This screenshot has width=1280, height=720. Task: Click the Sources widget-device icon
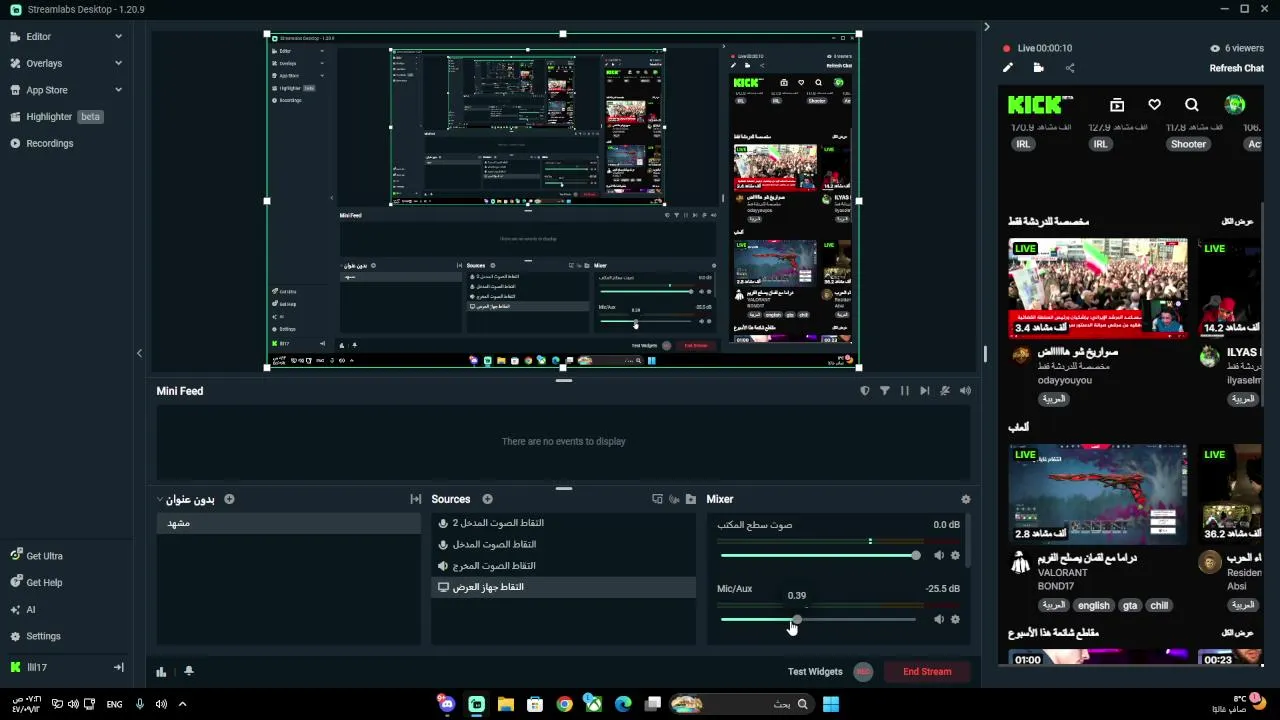[x=657, y=499]
